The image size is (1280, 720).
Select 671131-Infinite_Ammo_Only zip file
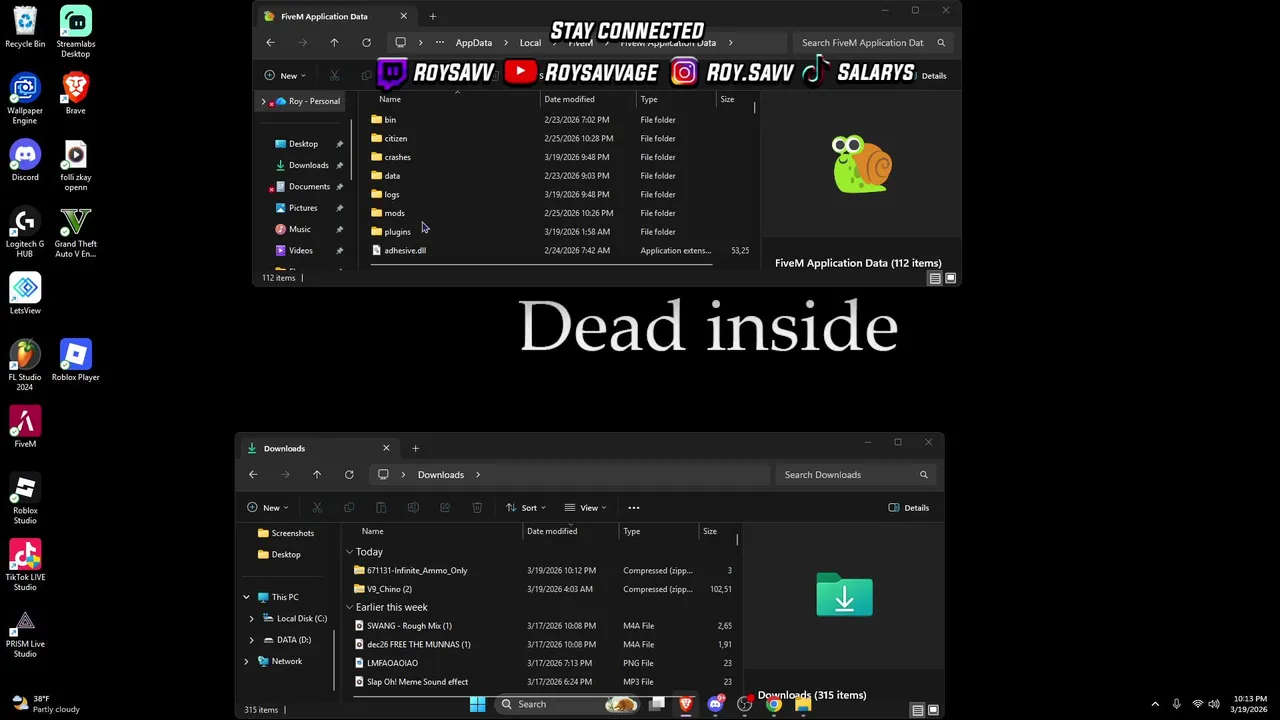click(x=417, y=570)
